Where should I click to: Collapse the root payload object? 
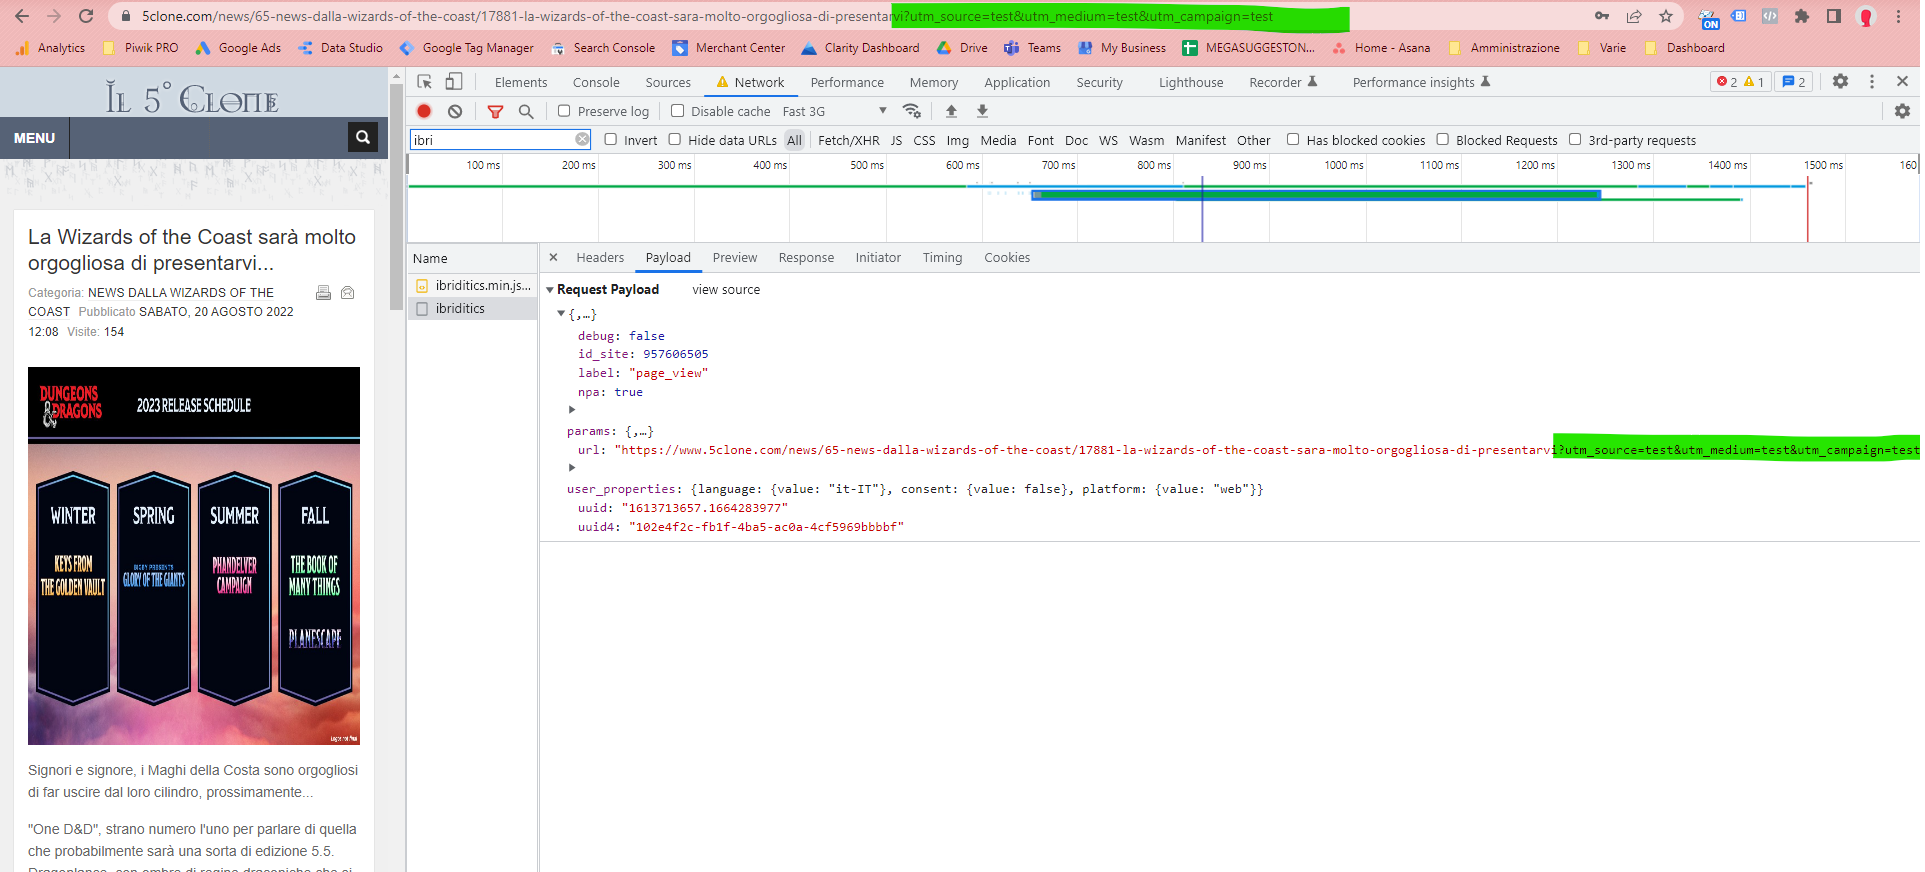561,314
